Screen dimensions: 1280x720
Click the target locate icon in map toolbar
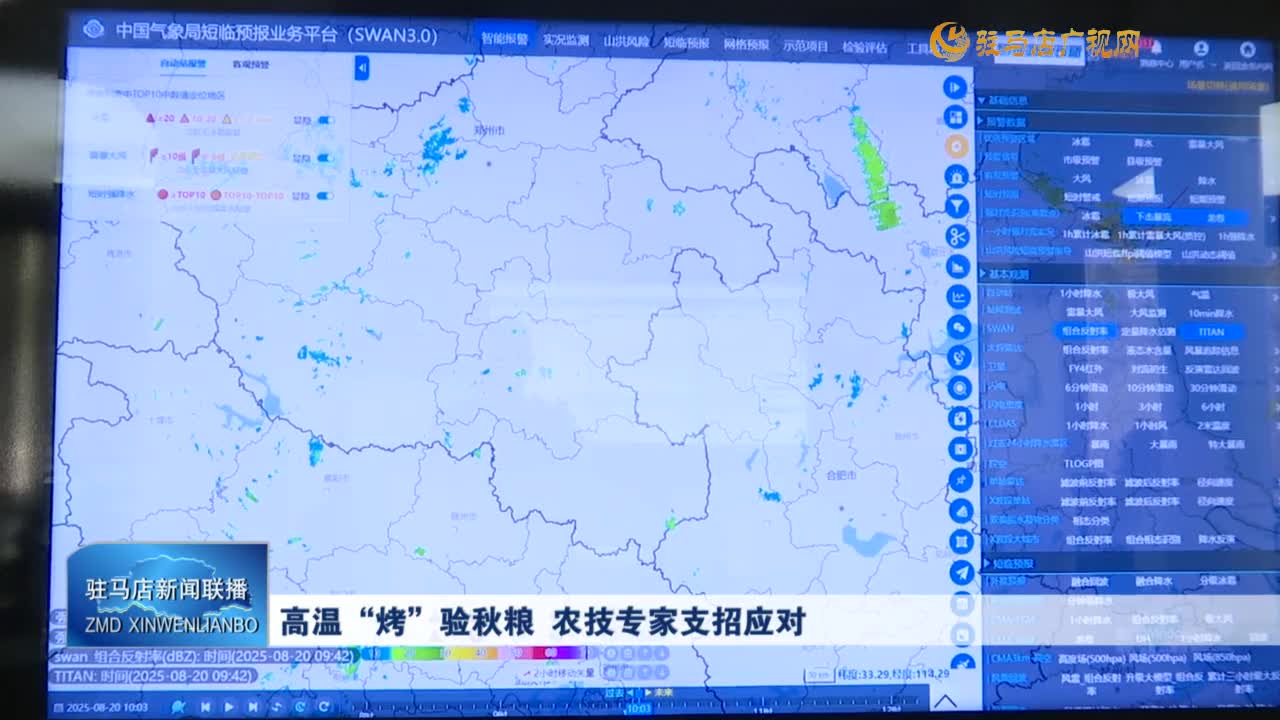(x=959, y=388)
